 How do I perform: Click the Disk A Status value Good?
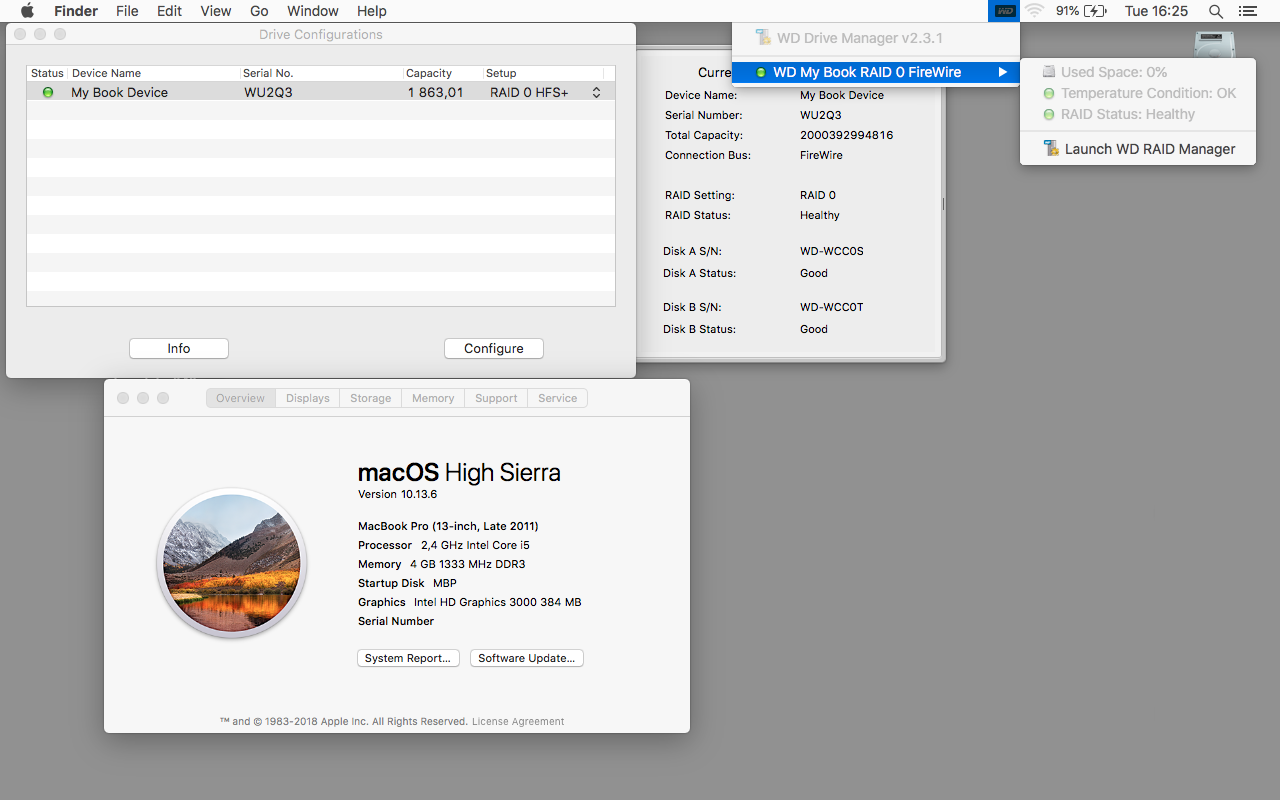pyautogui.click(x=814, y=273)
